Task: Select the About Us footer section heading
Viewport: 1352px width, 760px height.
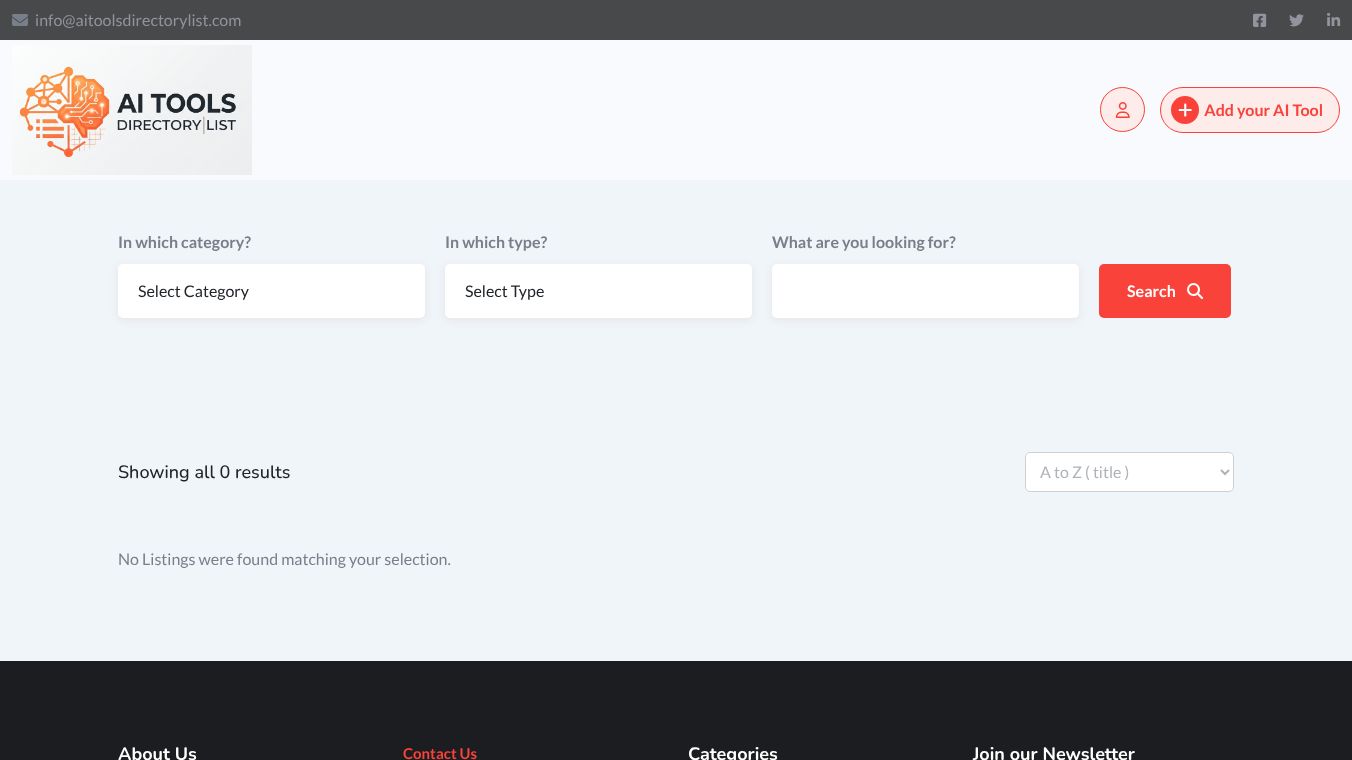Action: pyautogui.click(x=157, y=752)
